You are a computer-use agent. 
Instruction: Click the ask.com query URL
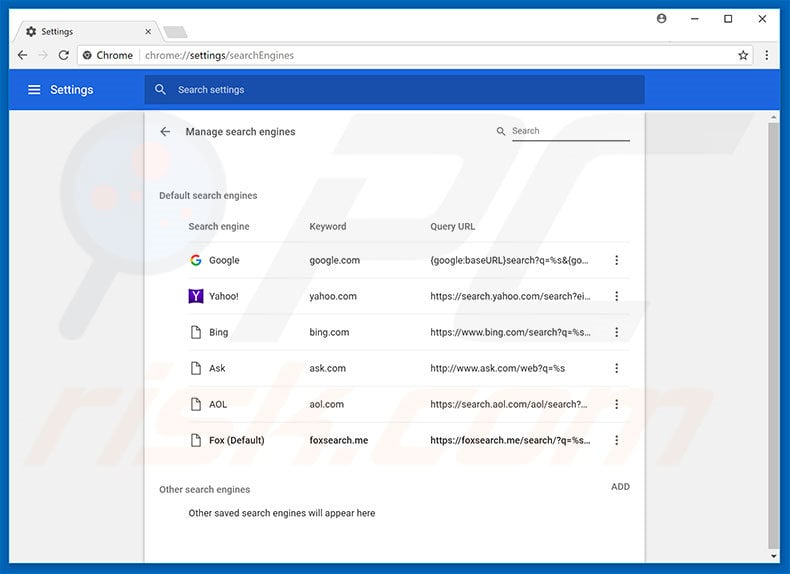[x=497, y=368]
